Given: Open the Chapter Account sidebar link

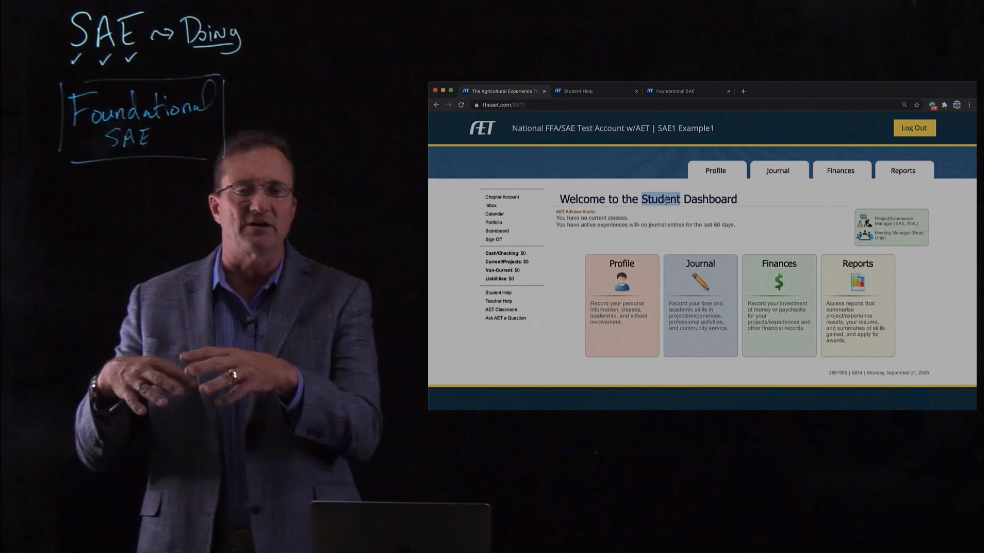Looking at the screenshot, I should 502,197.
